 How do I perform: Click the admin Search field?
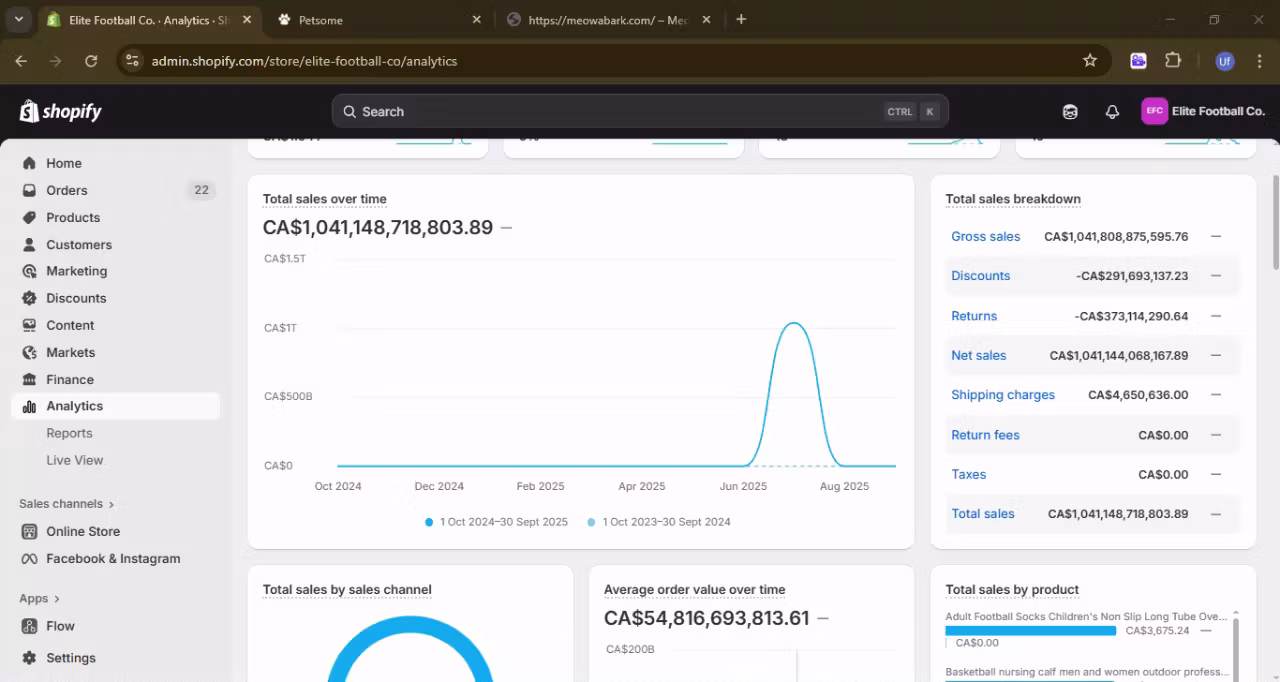tap(640, 111)
